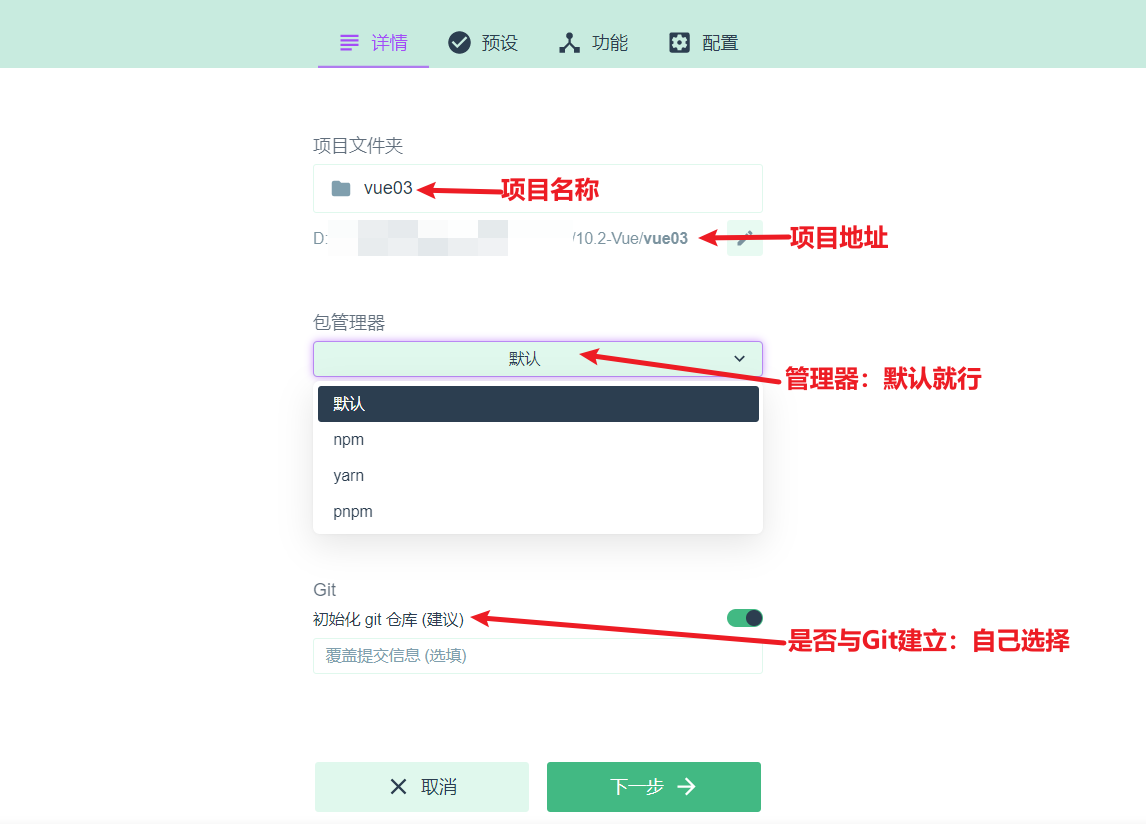Click the 项目文件夹 label
1146x824 pixels.
[358, 145]
